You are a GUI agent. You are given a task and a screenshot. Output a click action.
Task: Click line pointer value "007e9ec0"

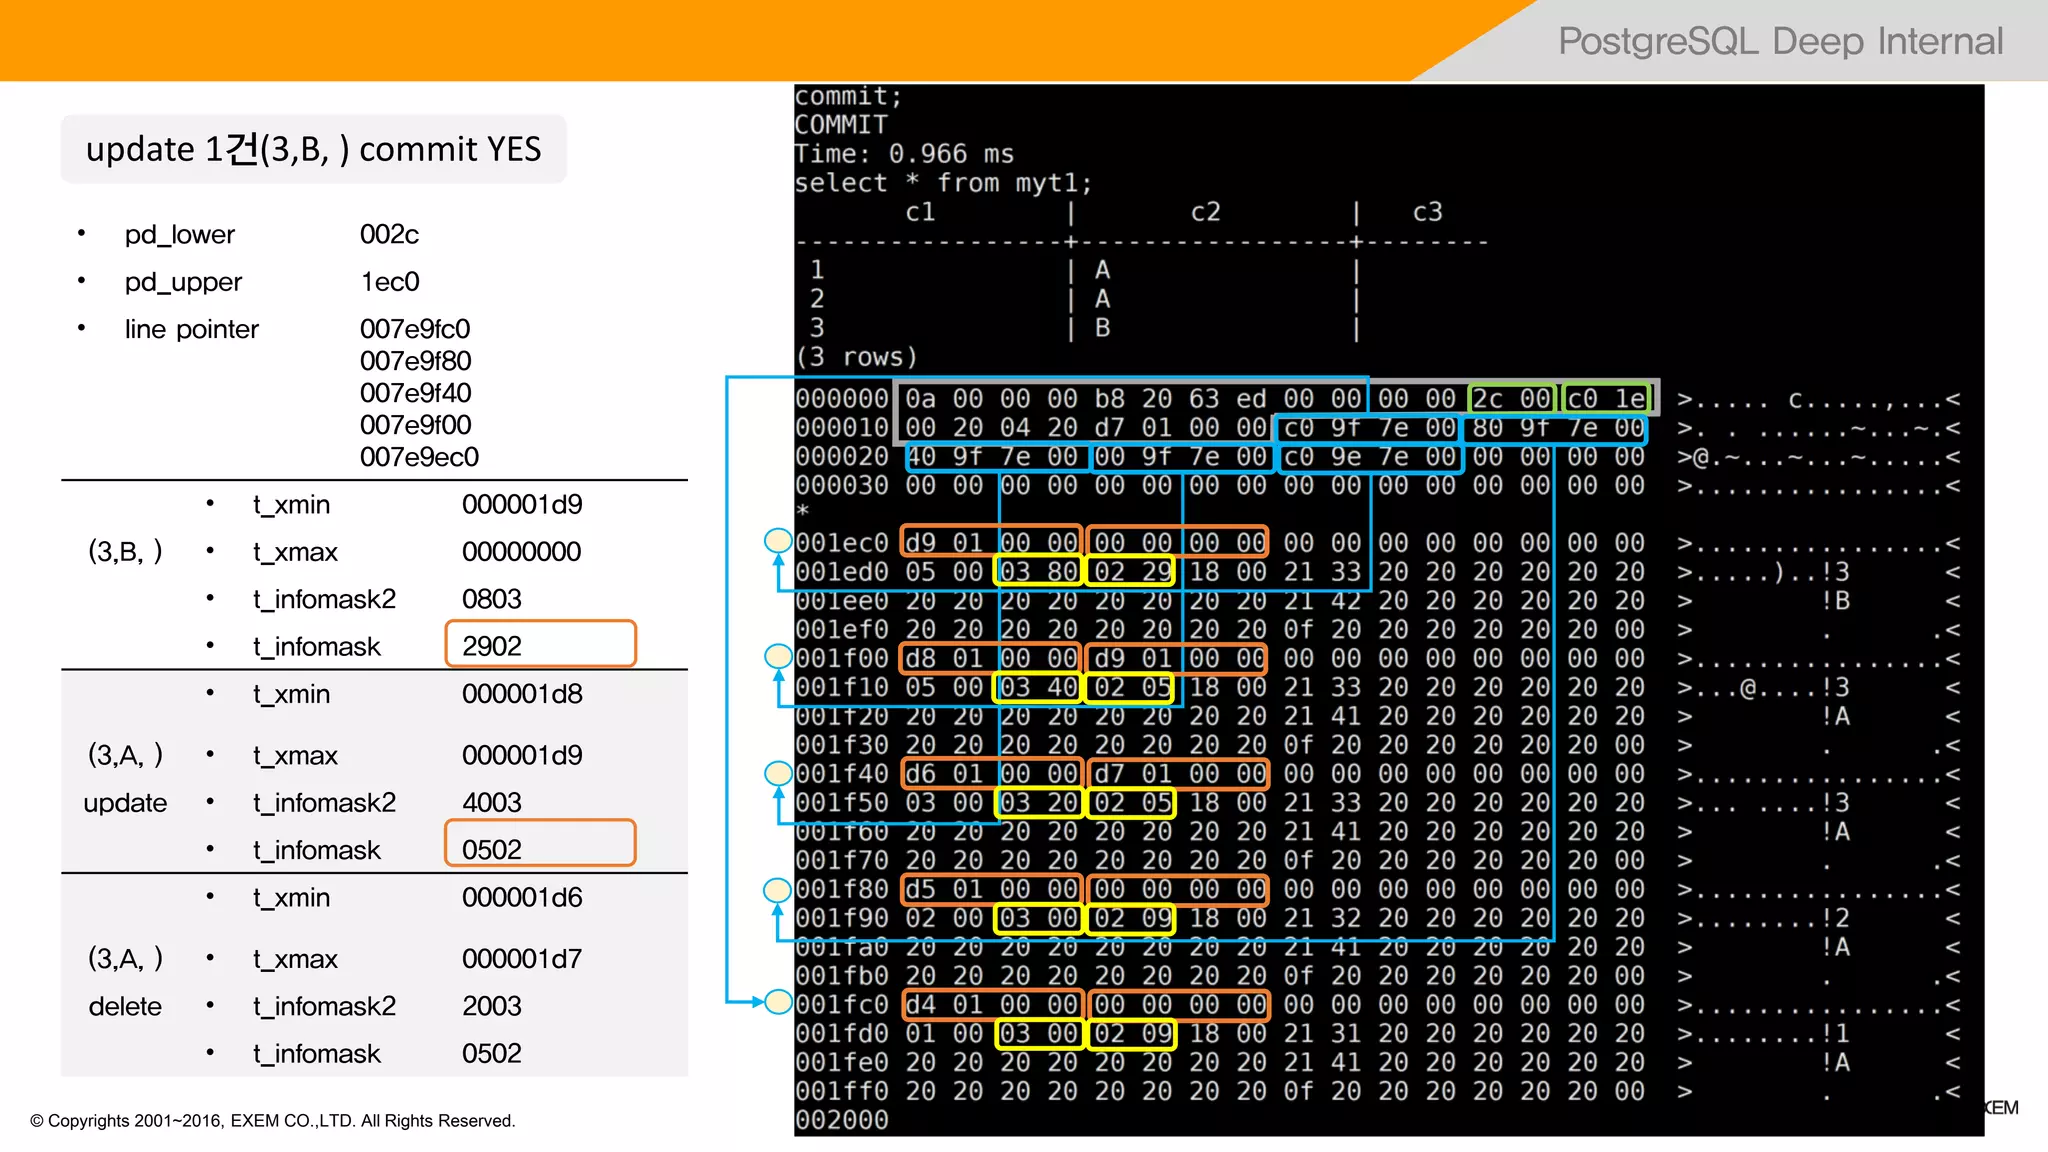pyautogui.click(x=419, y=457)
